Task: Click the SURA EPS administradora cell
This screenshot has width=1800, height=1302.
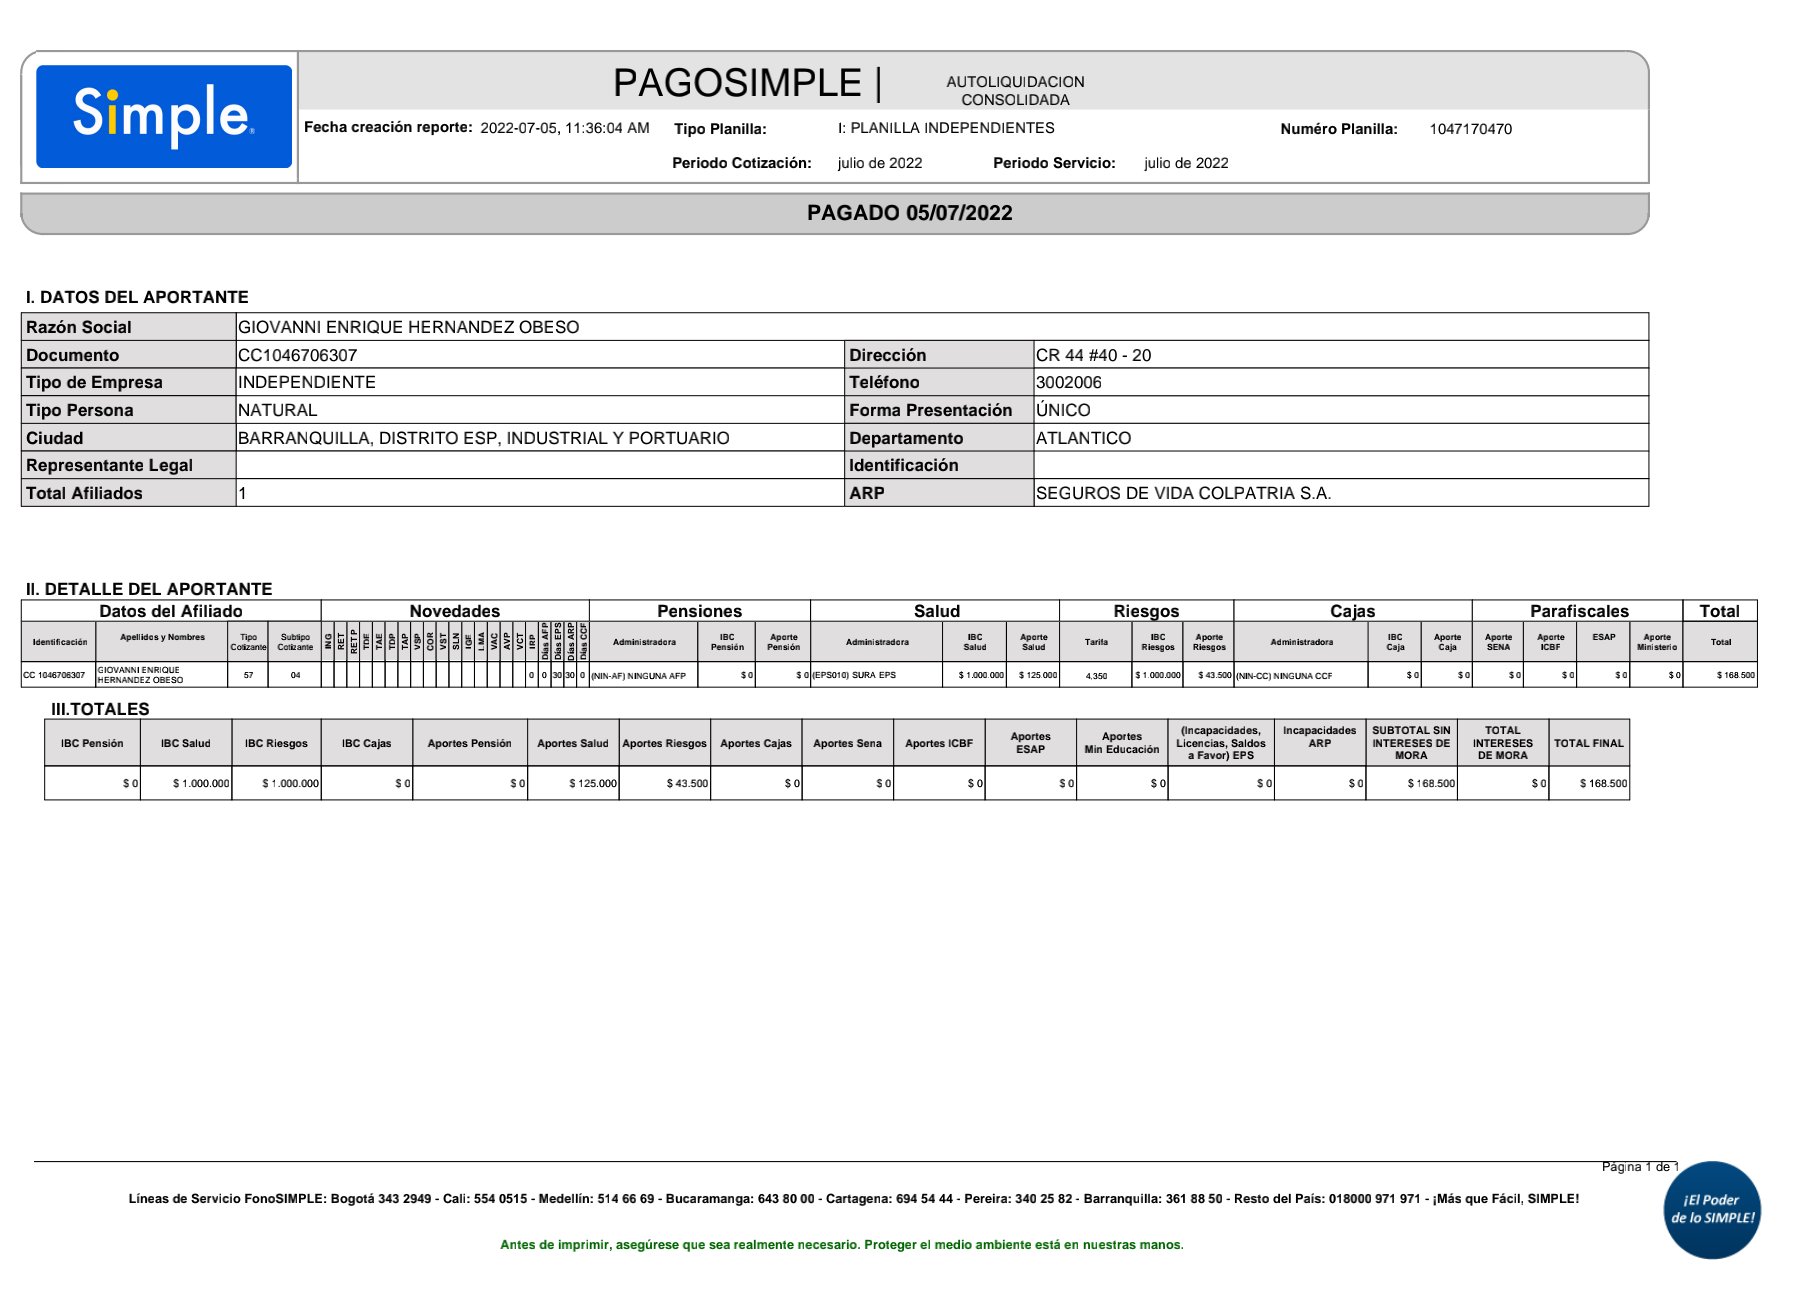Action: point(856,675)
